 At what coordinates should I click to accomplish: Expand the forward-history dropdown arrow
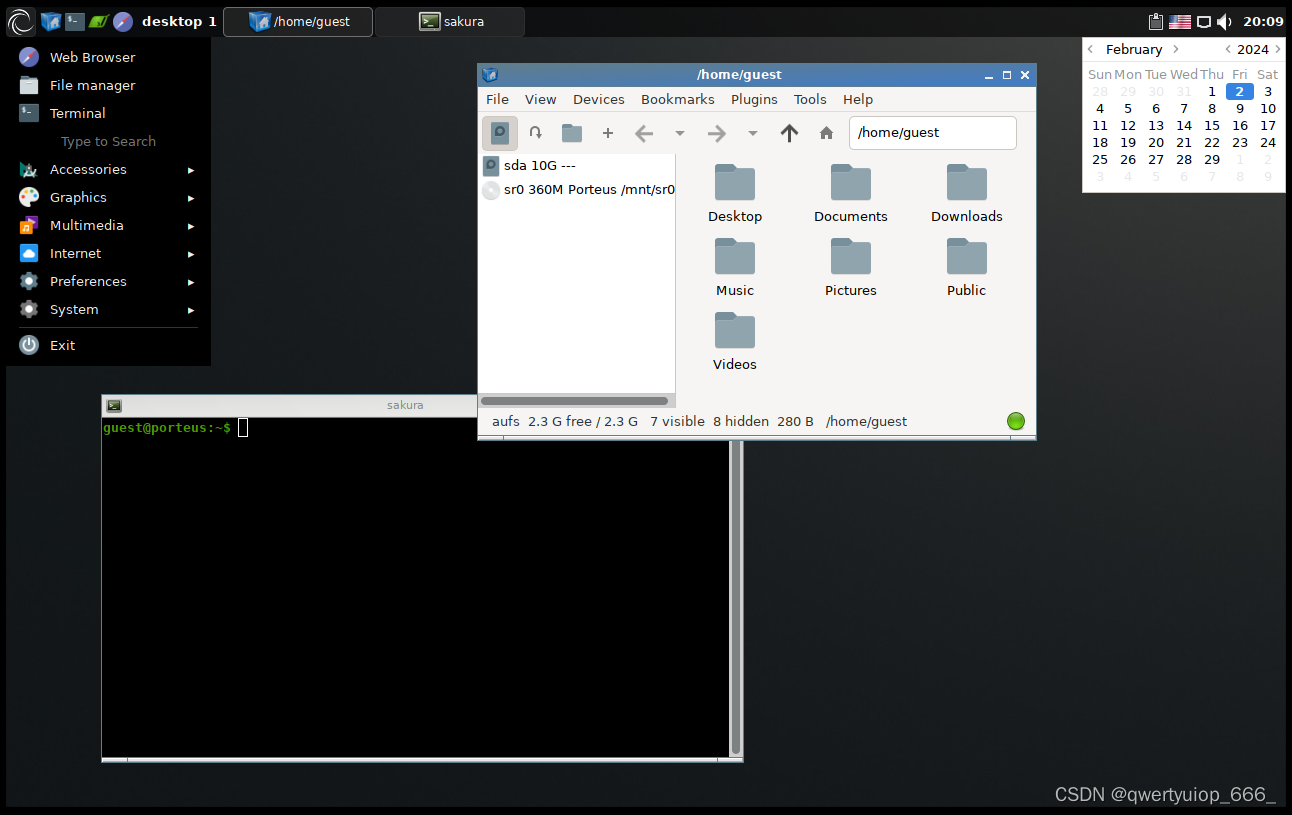(752, 132)
